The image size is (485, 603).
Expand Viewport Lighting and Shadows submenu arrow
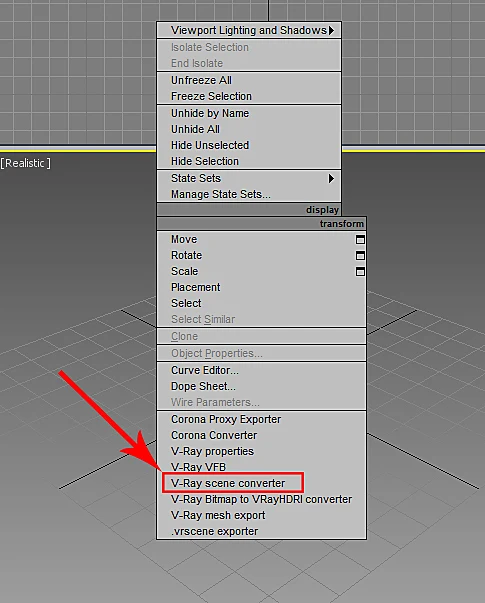[x=332, y=30]
